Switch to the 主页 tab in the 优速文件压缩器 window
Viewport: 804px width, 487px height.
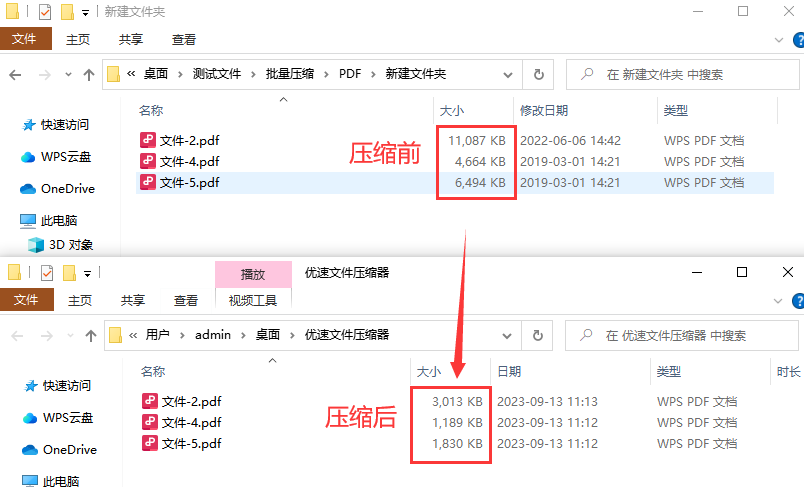tap(80, 300)
